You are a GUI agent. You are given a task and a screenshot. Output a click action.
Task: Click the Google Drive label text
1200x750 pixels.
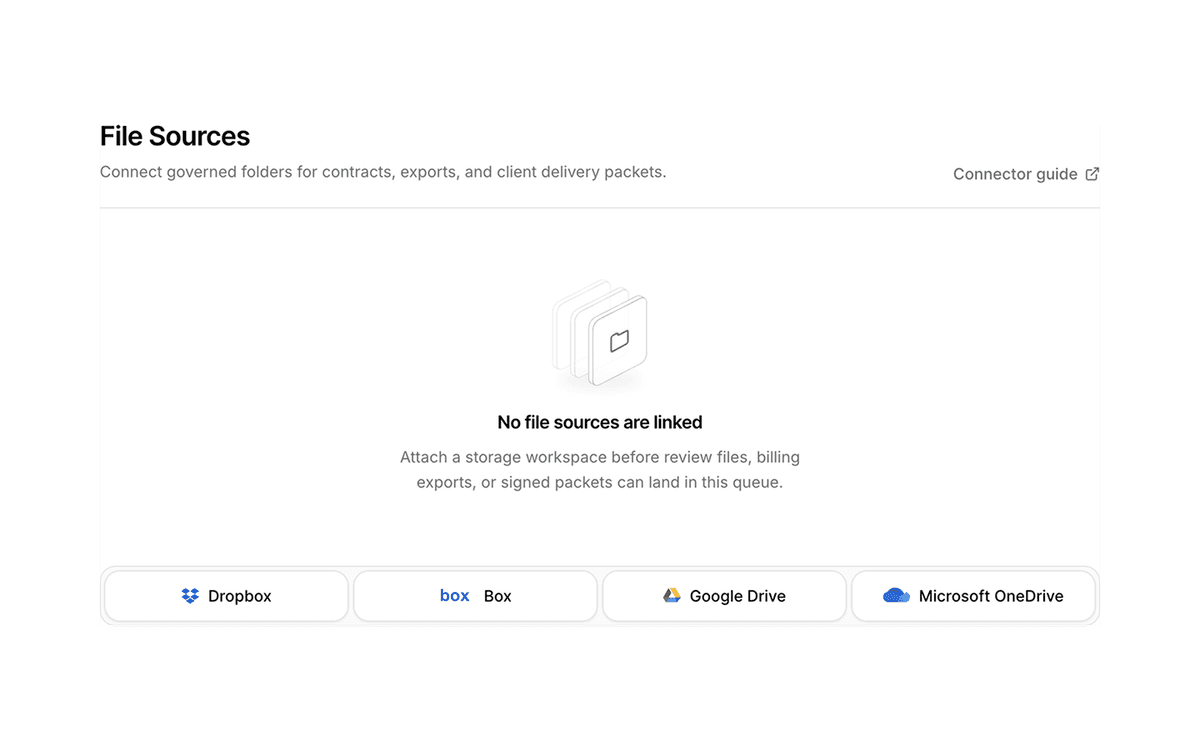click(738, 596)
